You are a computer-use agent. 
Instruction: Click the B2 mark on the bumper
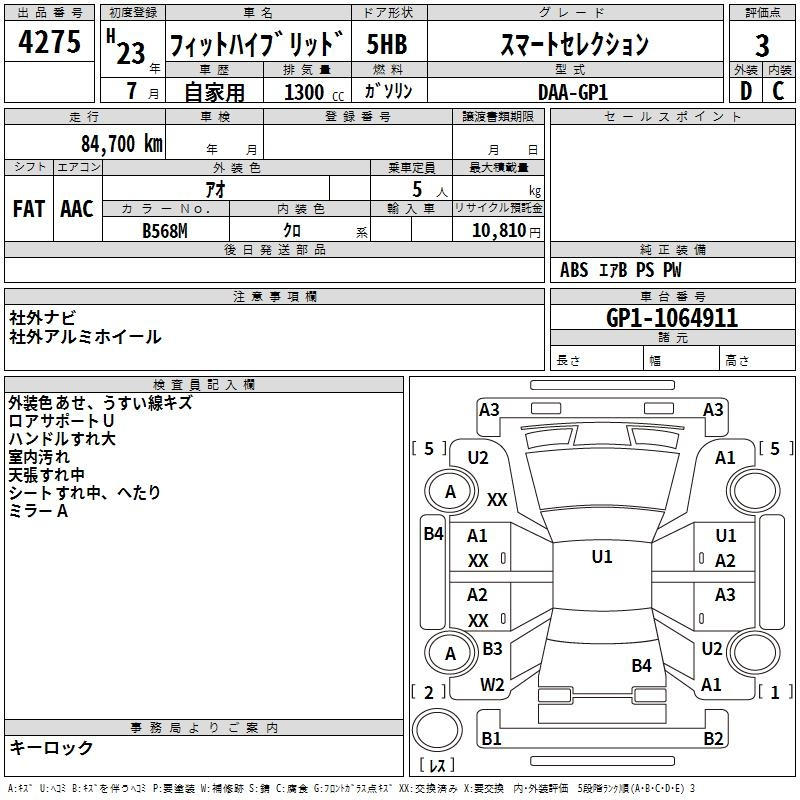(713, 739)
